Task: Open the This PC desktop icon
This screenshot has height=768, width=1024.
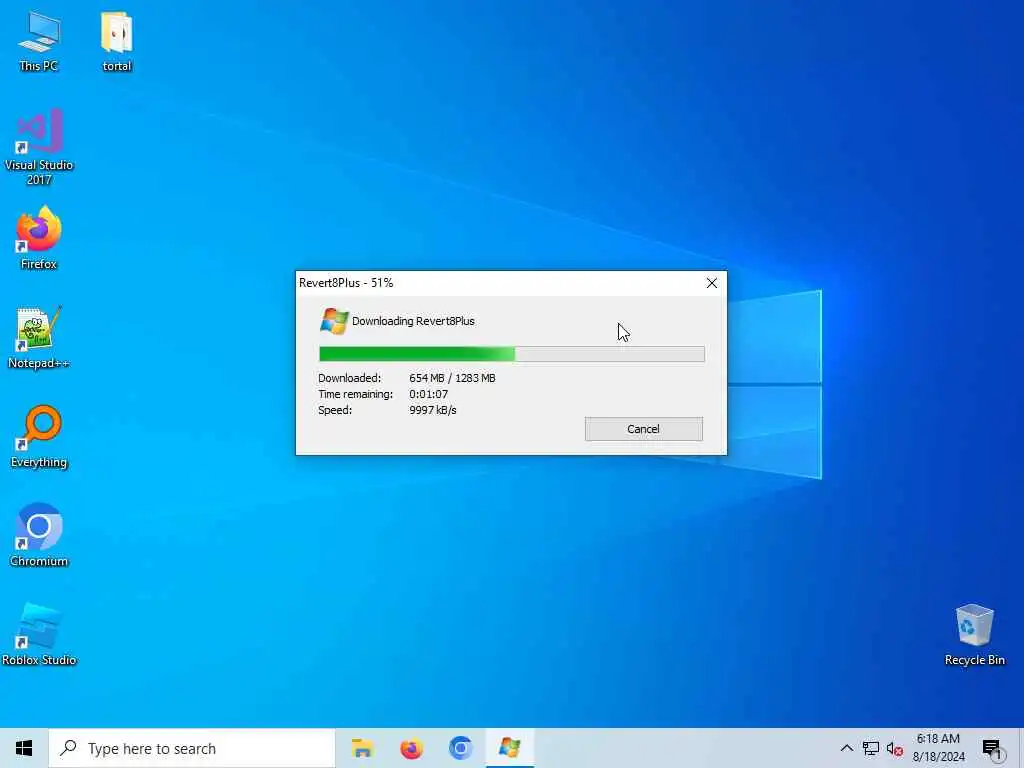Action: click(x=39, y=40)
